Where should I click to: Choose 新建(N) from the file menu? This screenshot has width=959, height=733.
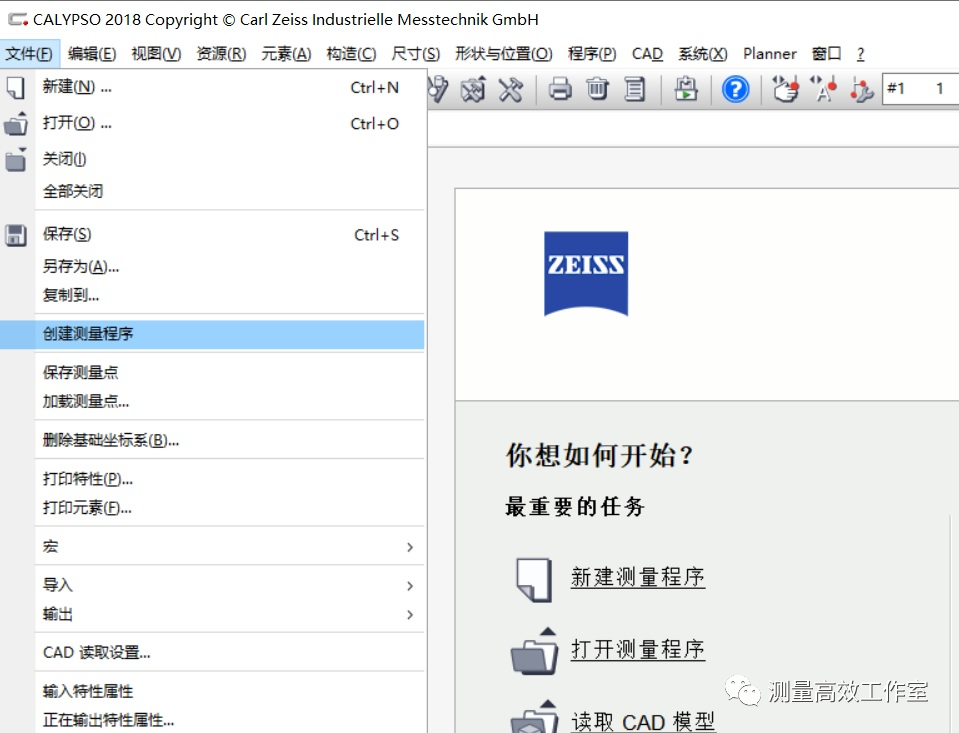coord(212,87)
